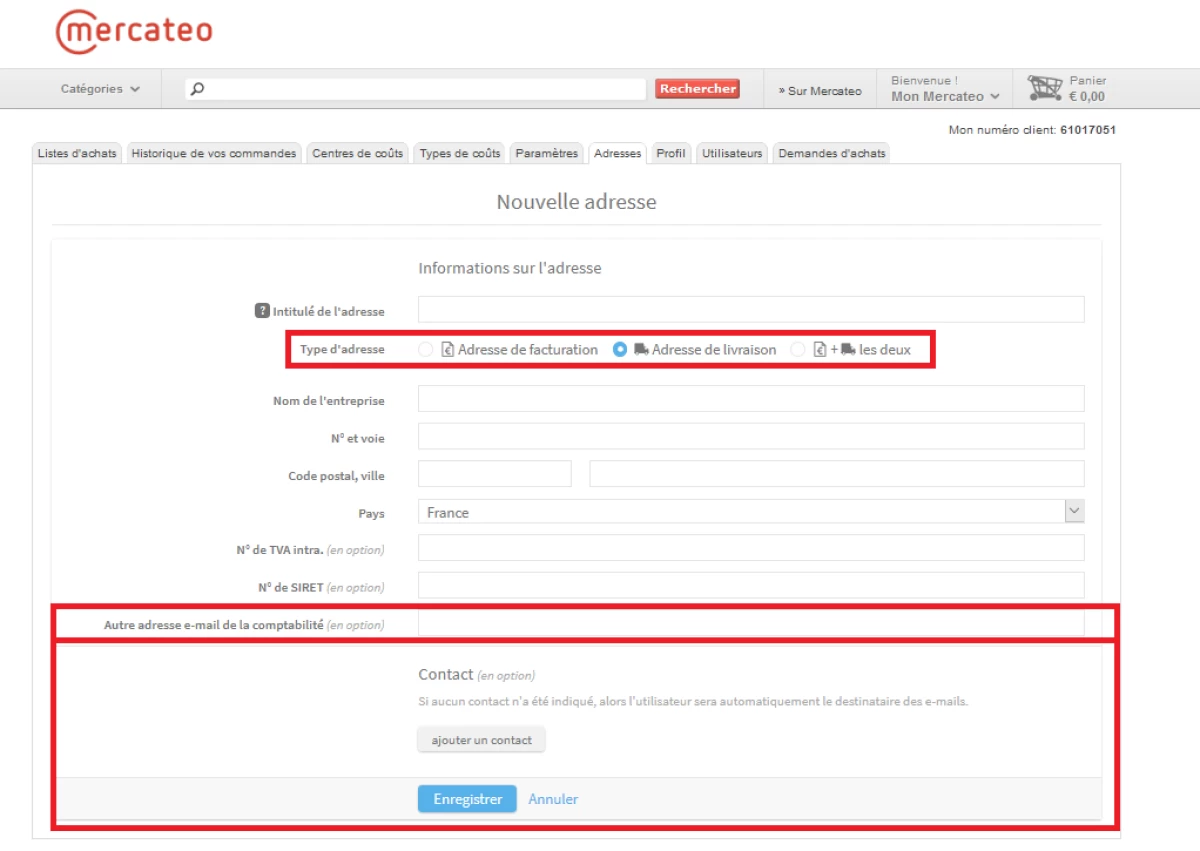This screenshot has width=1200, height=851.
Task: Choose the 'les deux' address type radio
Action: click(x=797, y=350)
